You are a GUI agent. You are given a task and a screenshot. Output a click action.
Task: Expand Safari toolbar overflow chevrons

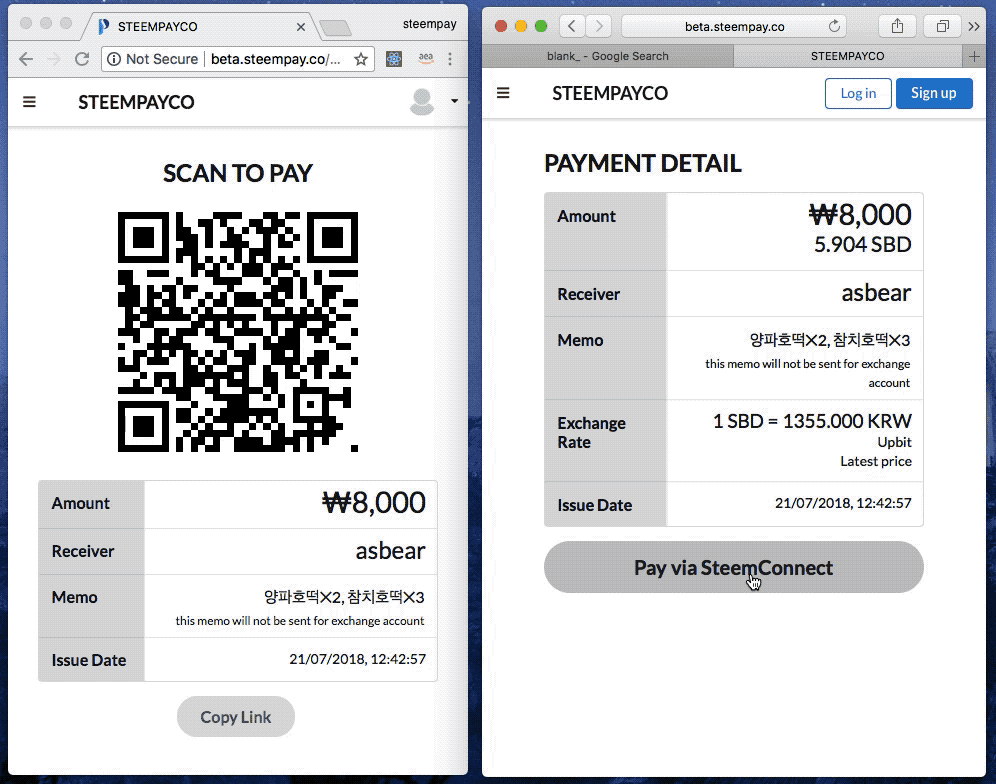[x=974, y=27]
